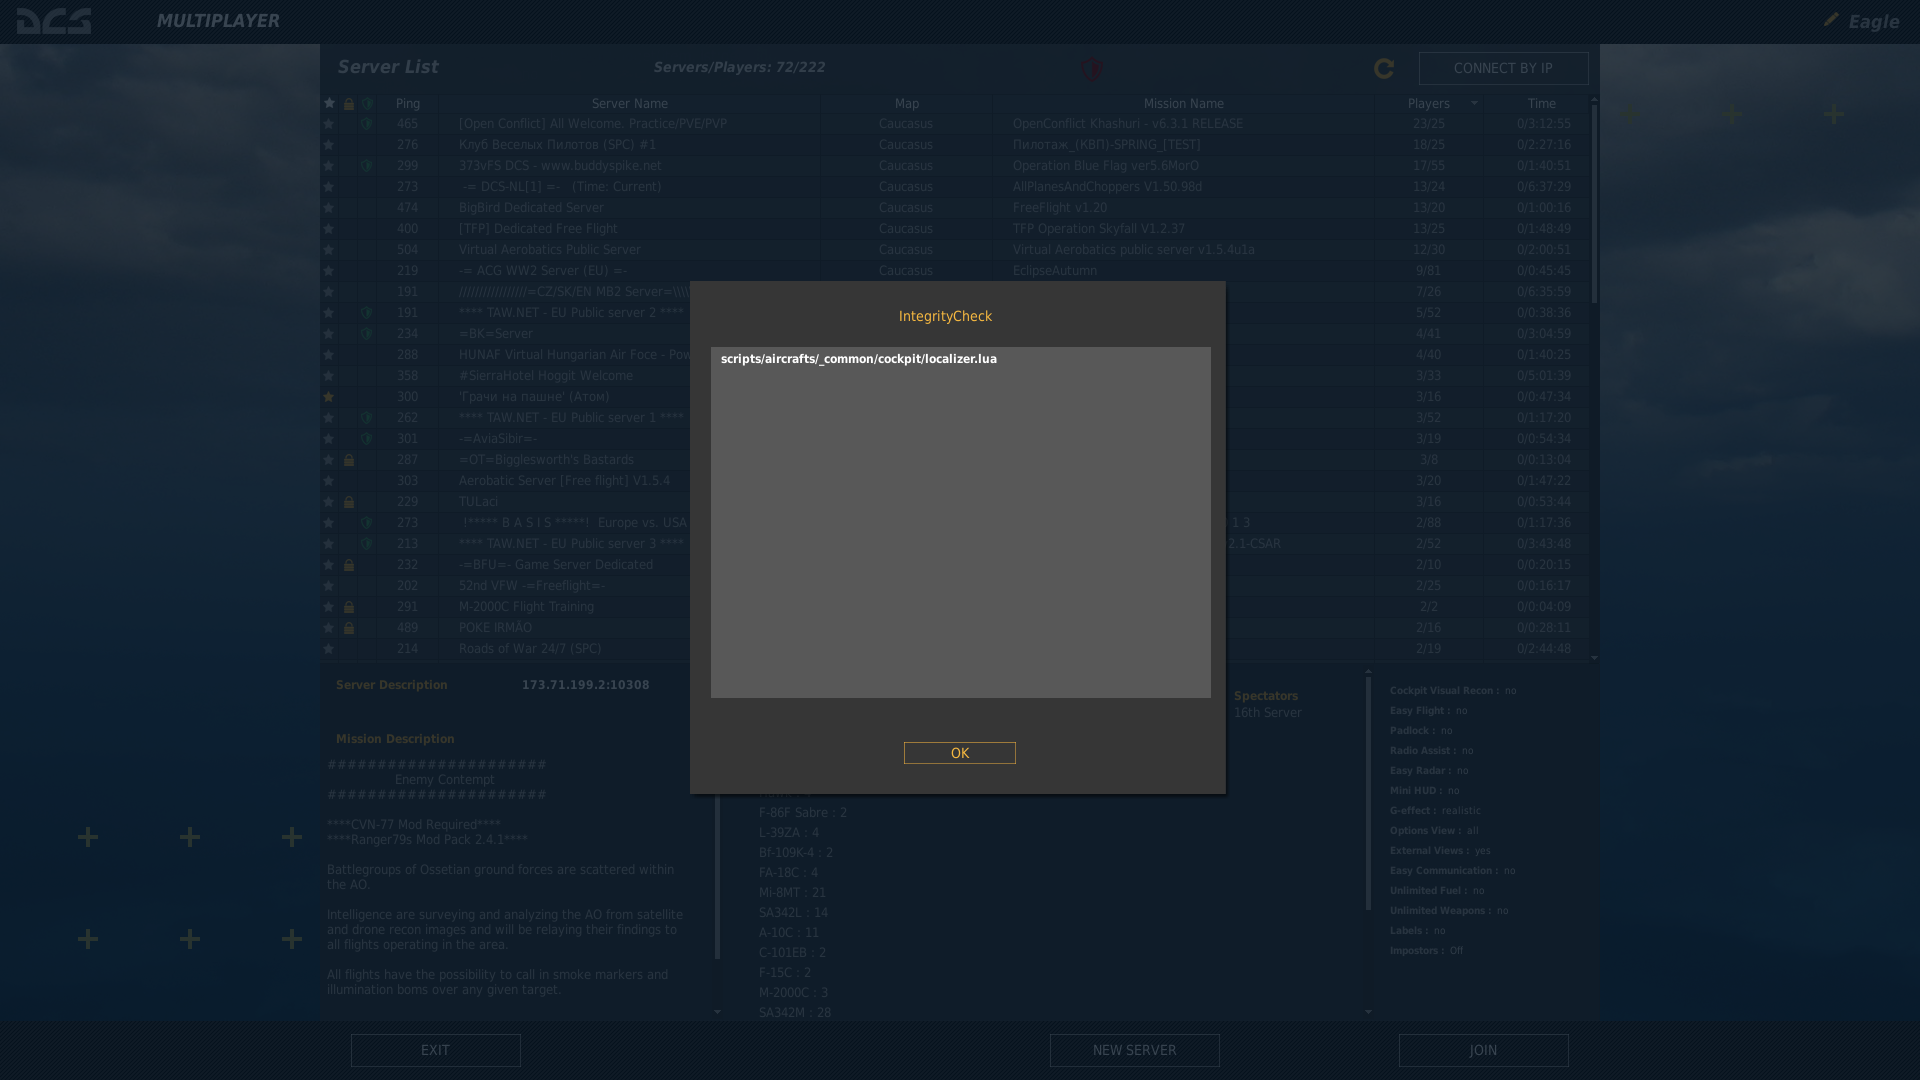
Task: Click lock icon on -=BFU=- Game Server row
Action: 349,565
